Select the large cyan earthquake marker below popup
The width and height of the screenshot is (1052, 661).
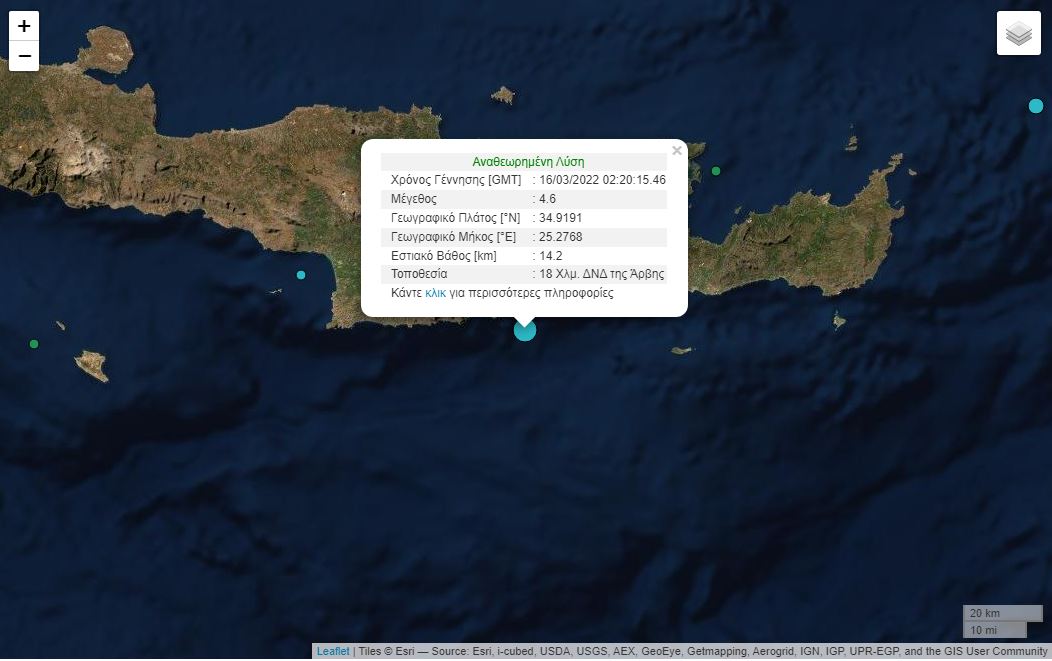pyautogui.click(x=525, y=330)
